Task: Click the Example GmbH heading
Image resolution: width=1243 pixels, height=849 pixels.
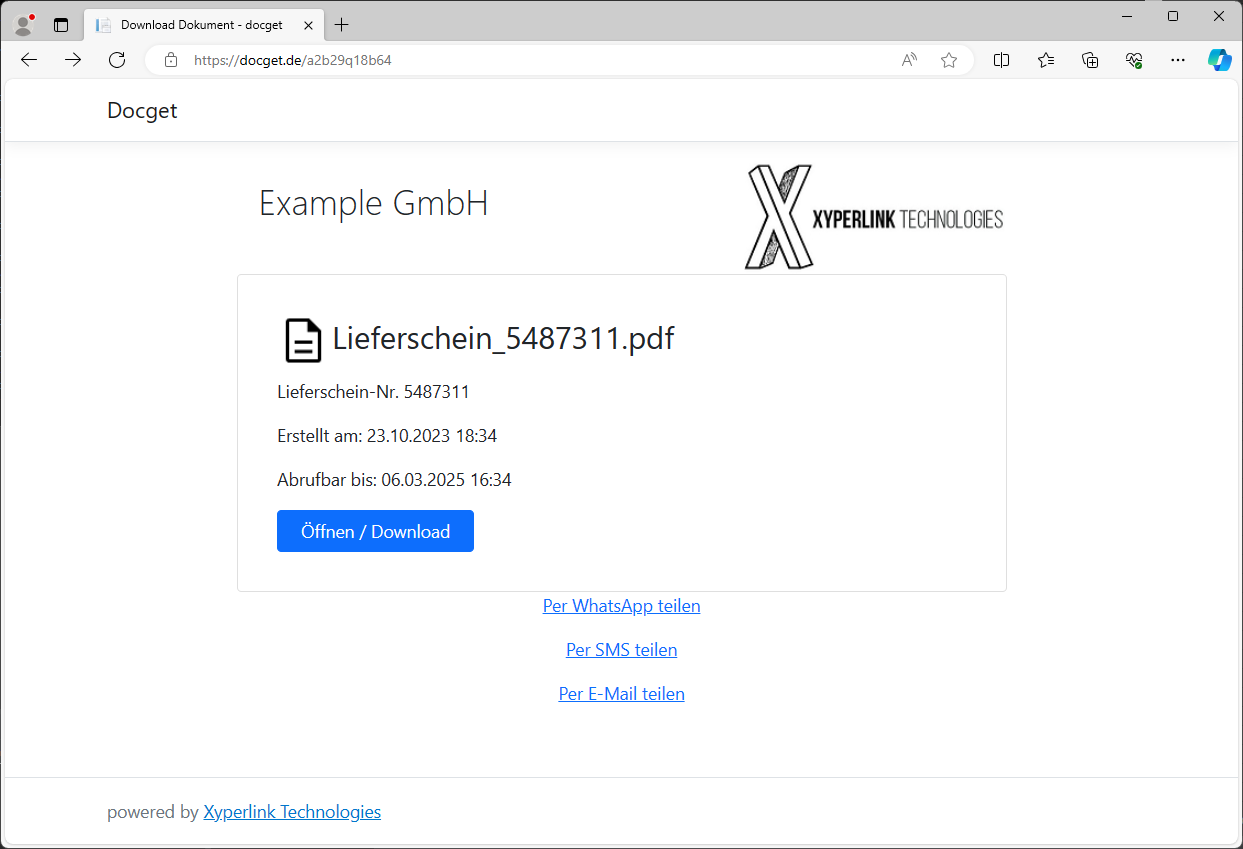Action: click(374, 203)
